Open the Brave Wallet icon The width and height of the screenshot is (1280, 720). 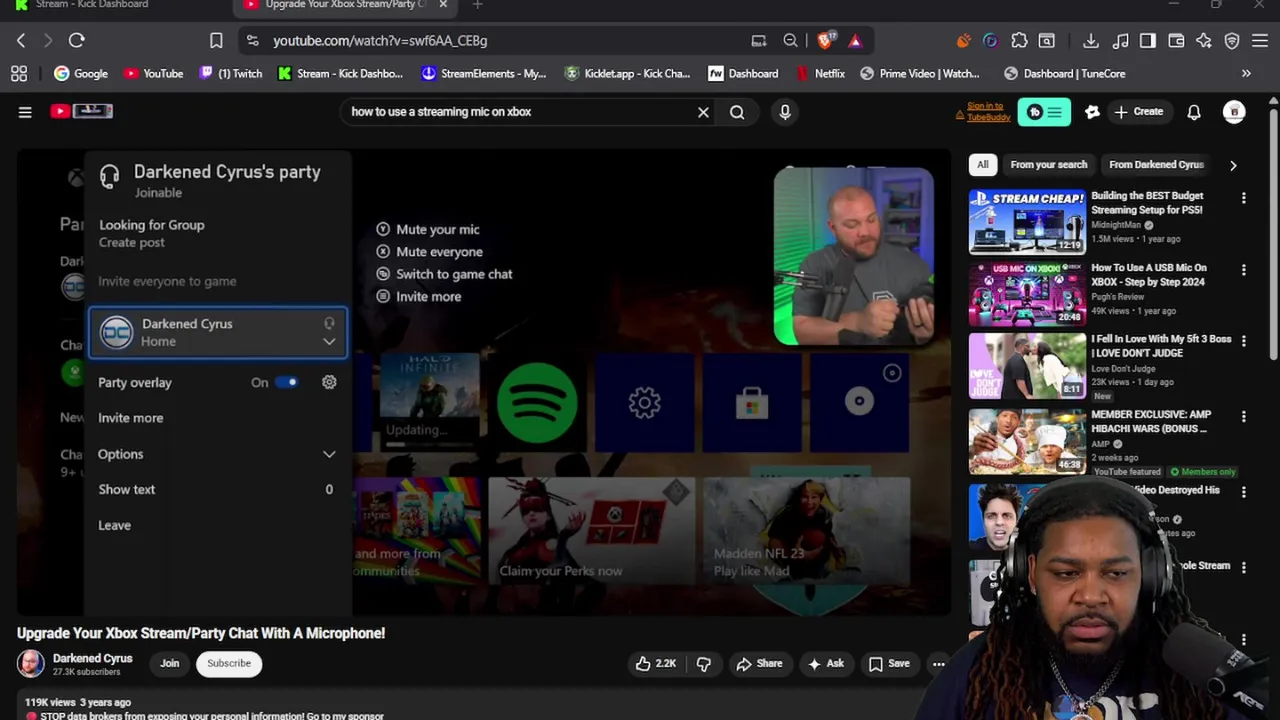[x=1176, y=41]
